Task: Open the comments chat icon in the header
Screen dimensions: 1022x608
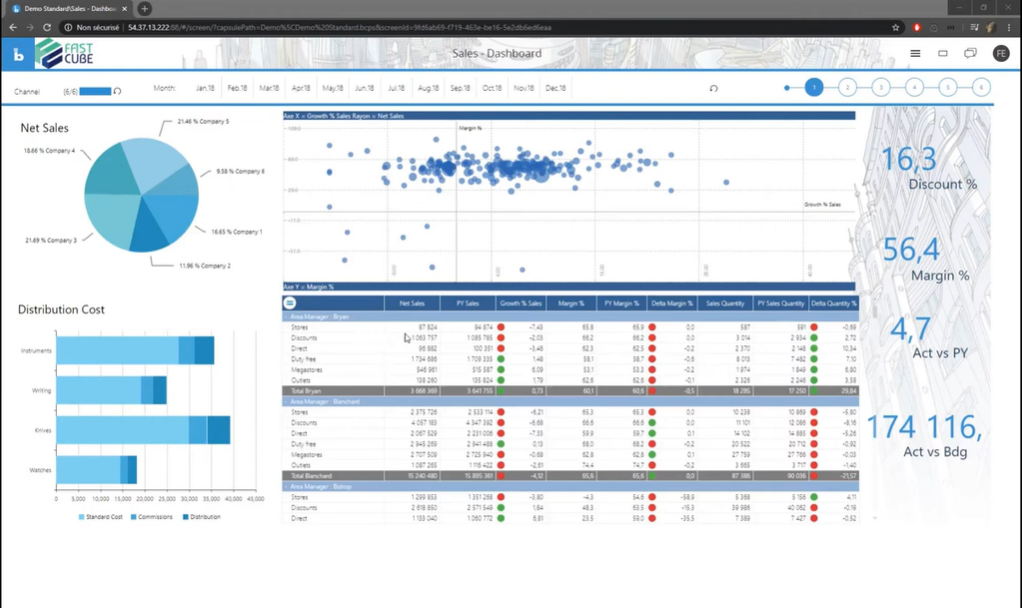Action: tap(970, 53)
